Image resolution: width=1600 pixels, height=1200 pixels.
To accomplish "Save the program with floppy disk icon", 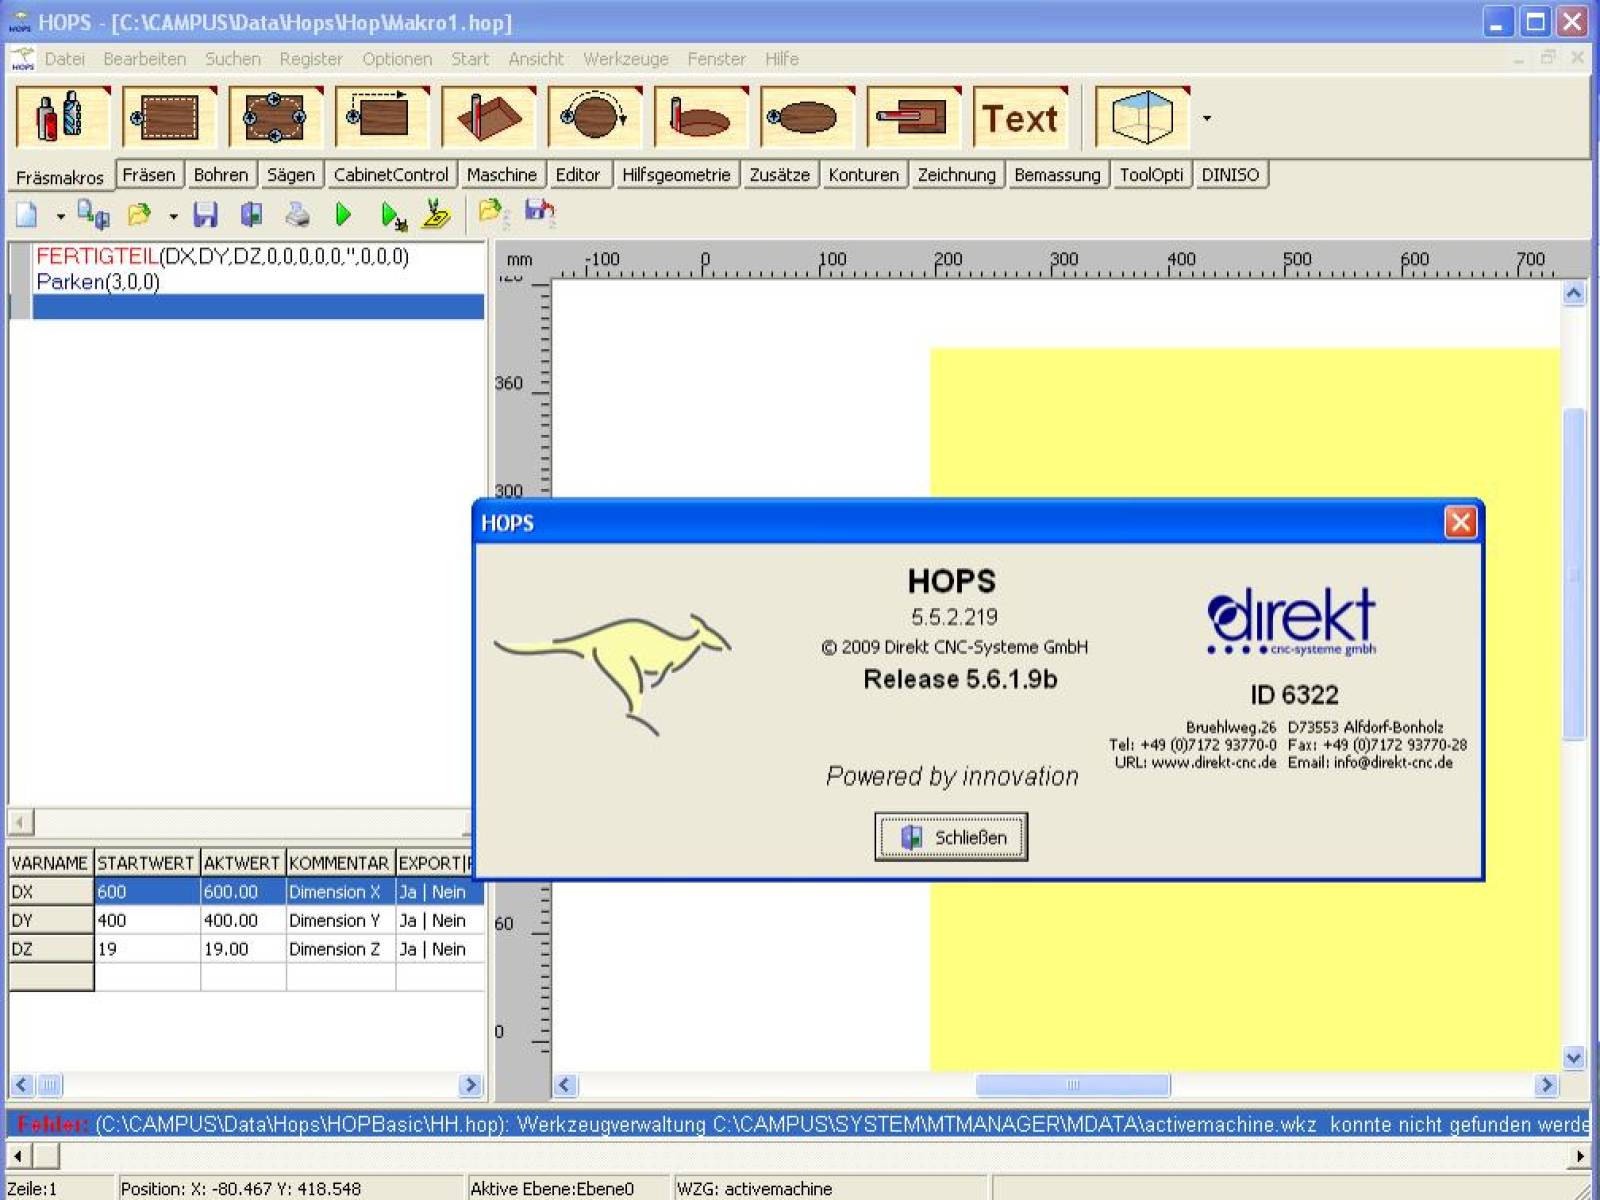I will point(206,214).
